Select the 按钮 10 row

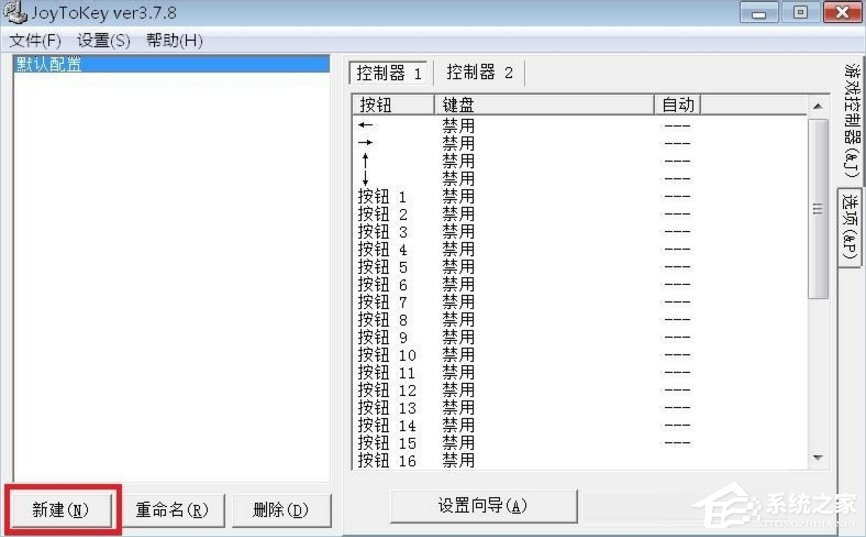pyautogui.click(x=580, y=355)
